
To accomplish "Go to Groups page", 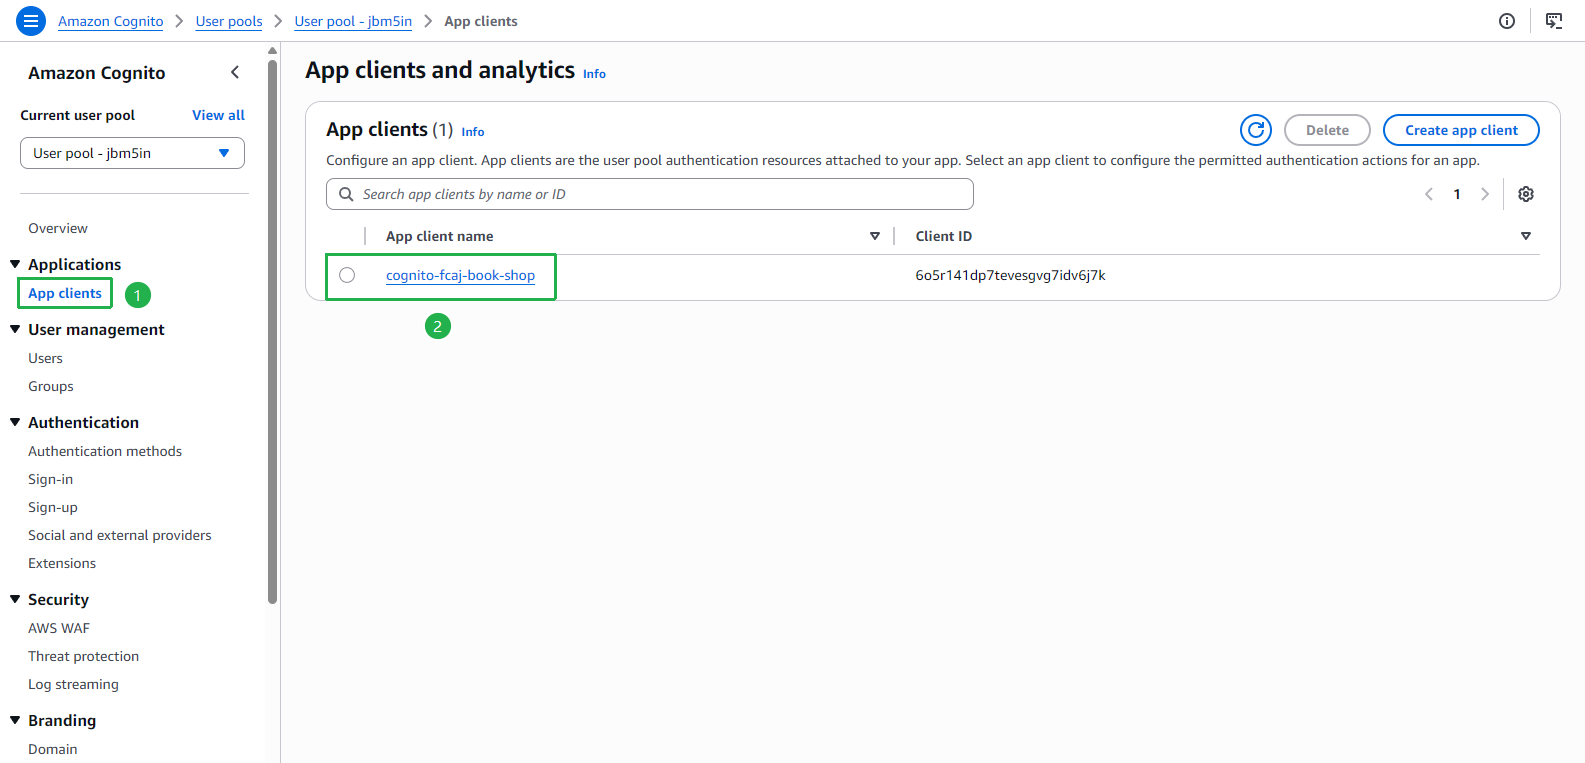I will coord(51,386).
